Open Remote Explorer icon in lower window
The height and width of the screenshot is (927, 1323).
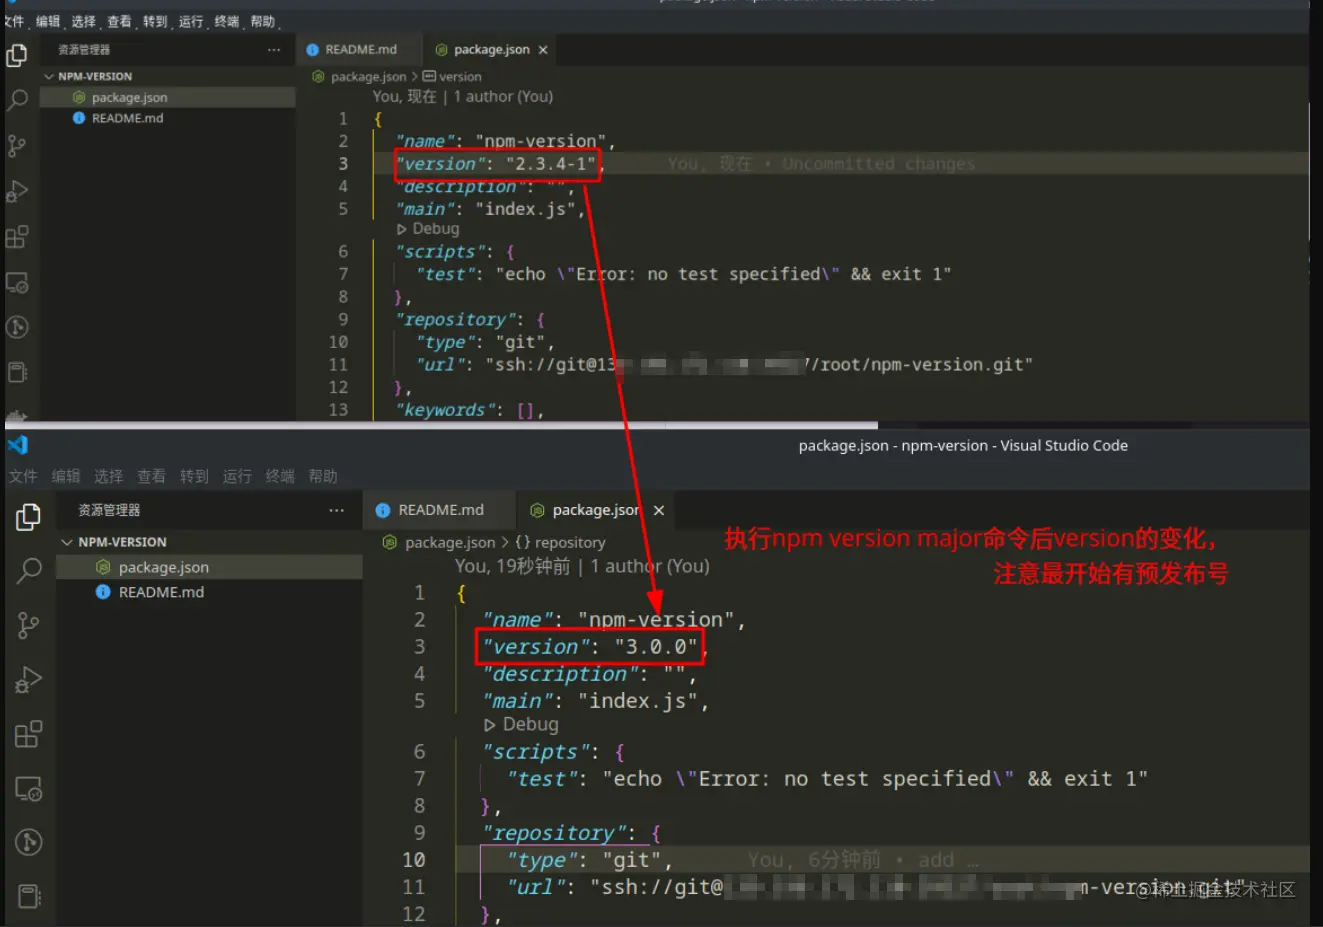28,789
